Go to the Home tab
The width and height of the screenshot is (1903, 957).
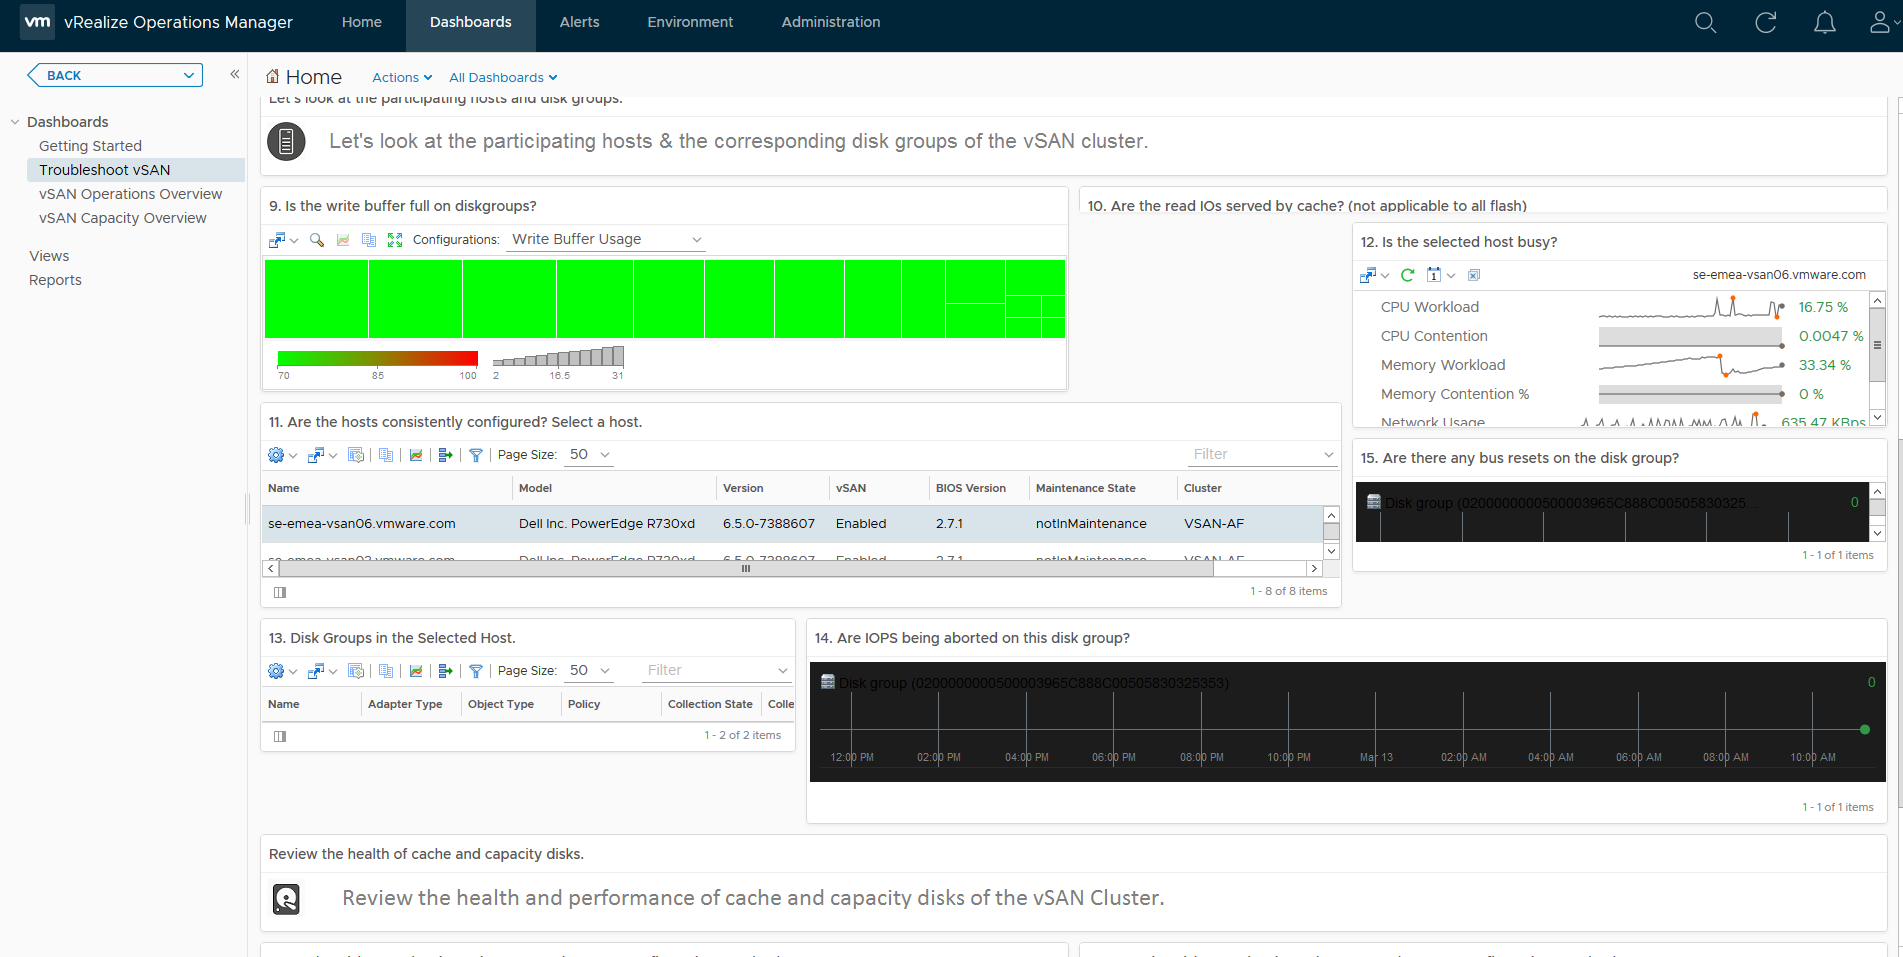click(x=361, y=22)
